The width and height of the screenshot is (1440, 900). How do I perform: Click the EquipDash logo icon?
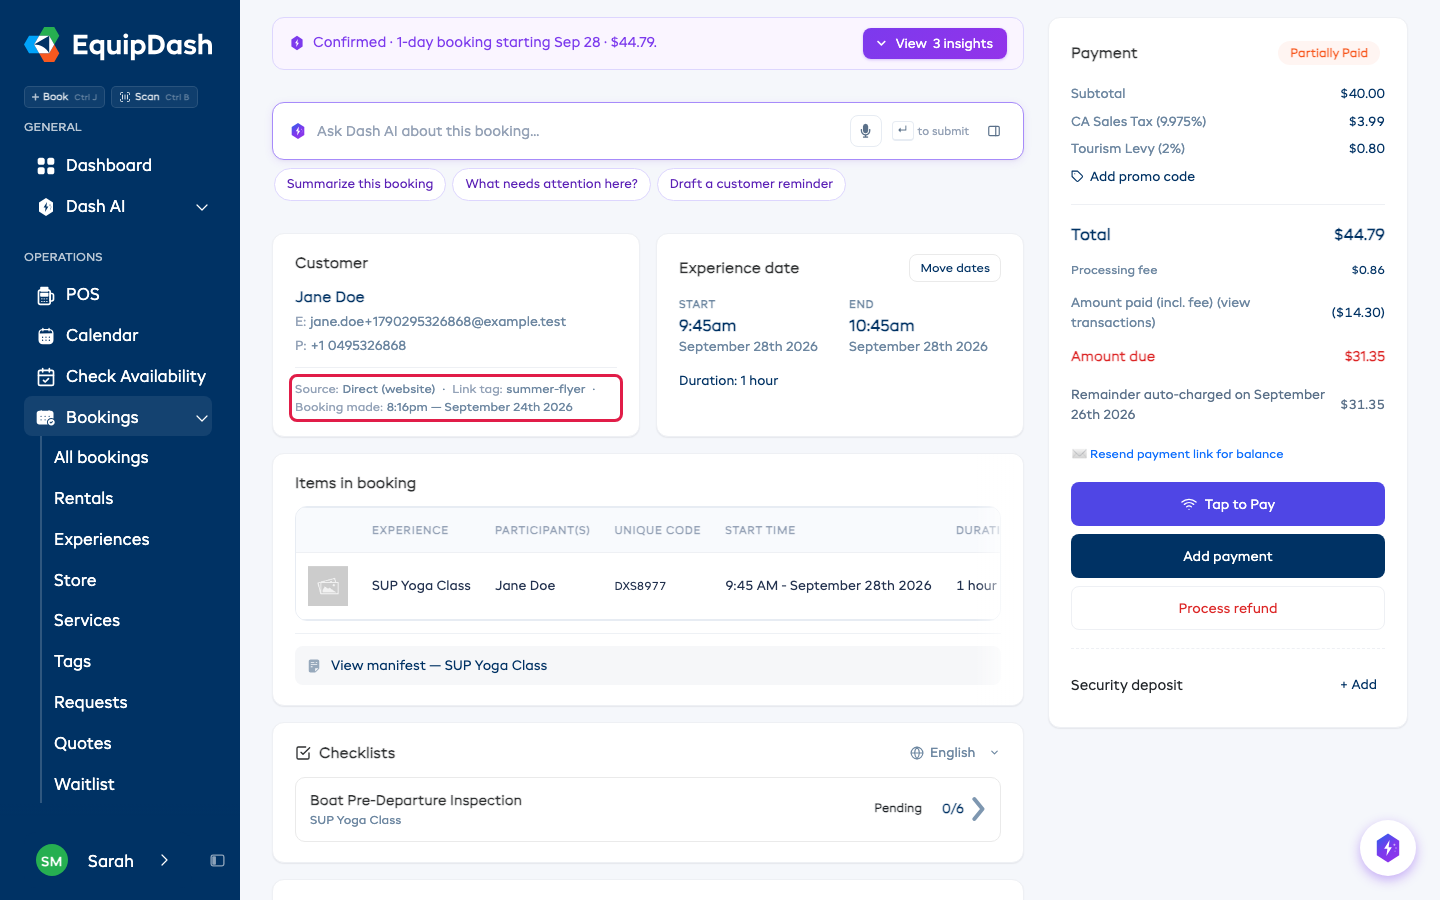(42, 45)
